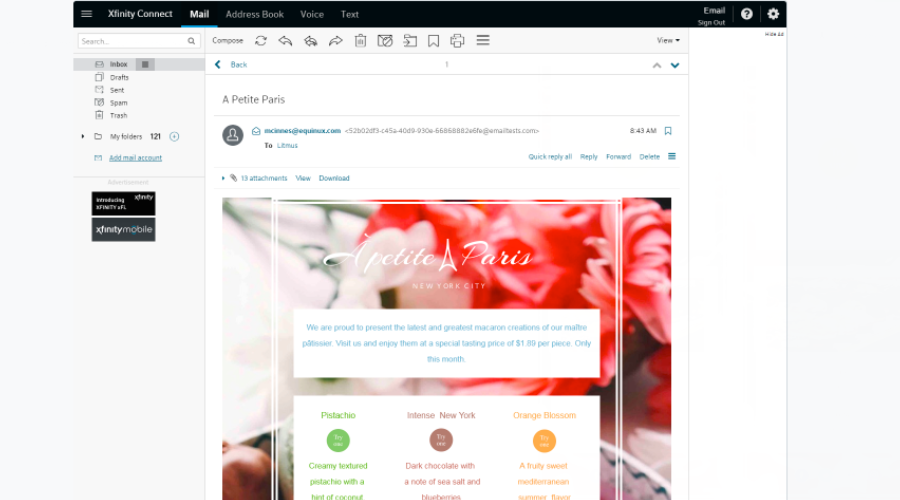Open the message actions menu beside Delete
900x500 pixels.
coord(672,156)
